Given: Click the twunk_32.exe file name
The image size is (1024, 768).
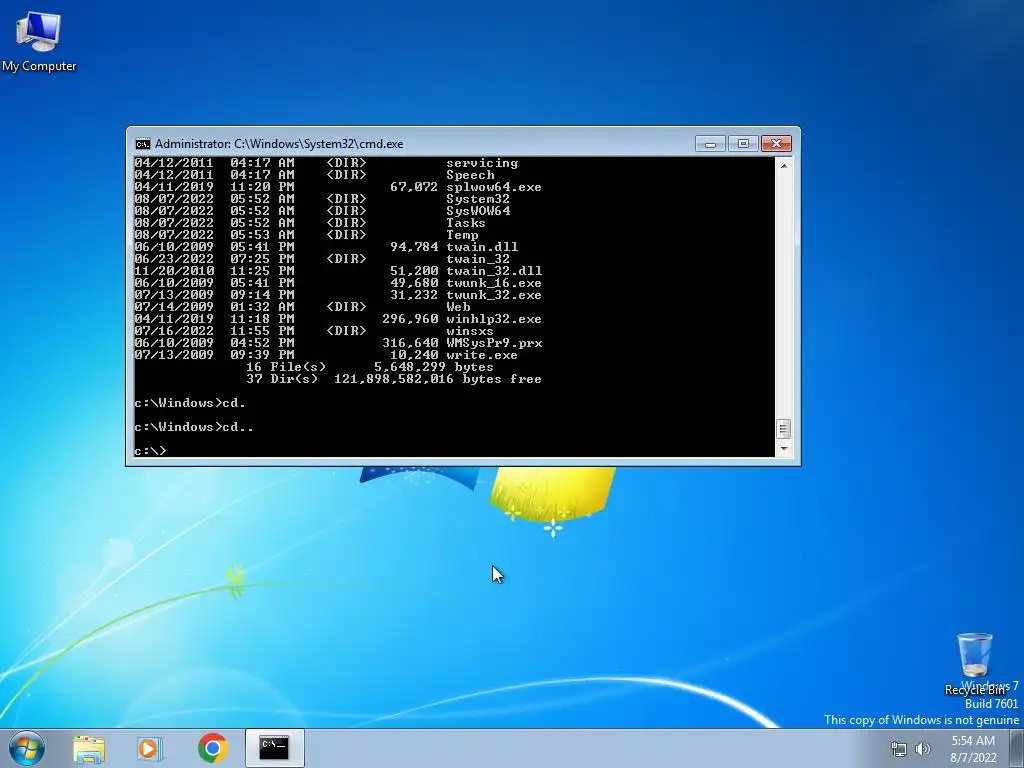Looking at the screenshot, I should 494,295.
